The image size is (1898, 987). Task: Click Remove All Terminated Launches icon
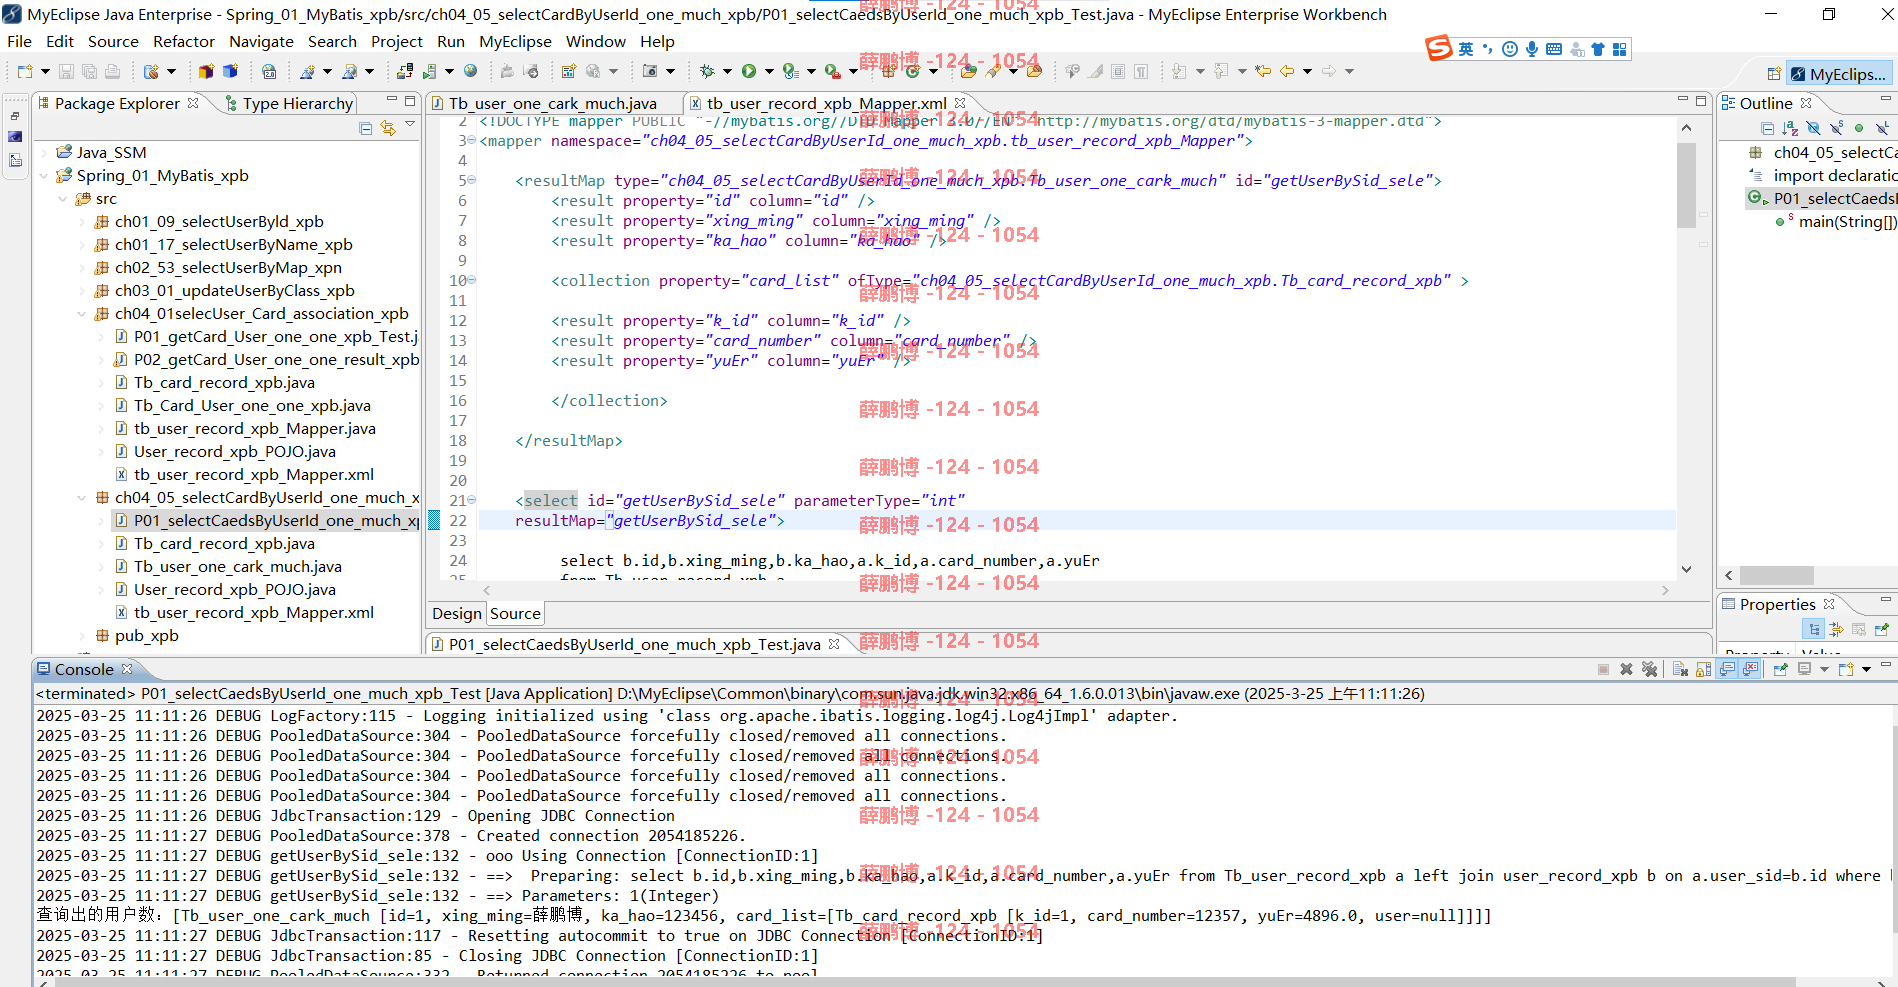click(1650, 669)
